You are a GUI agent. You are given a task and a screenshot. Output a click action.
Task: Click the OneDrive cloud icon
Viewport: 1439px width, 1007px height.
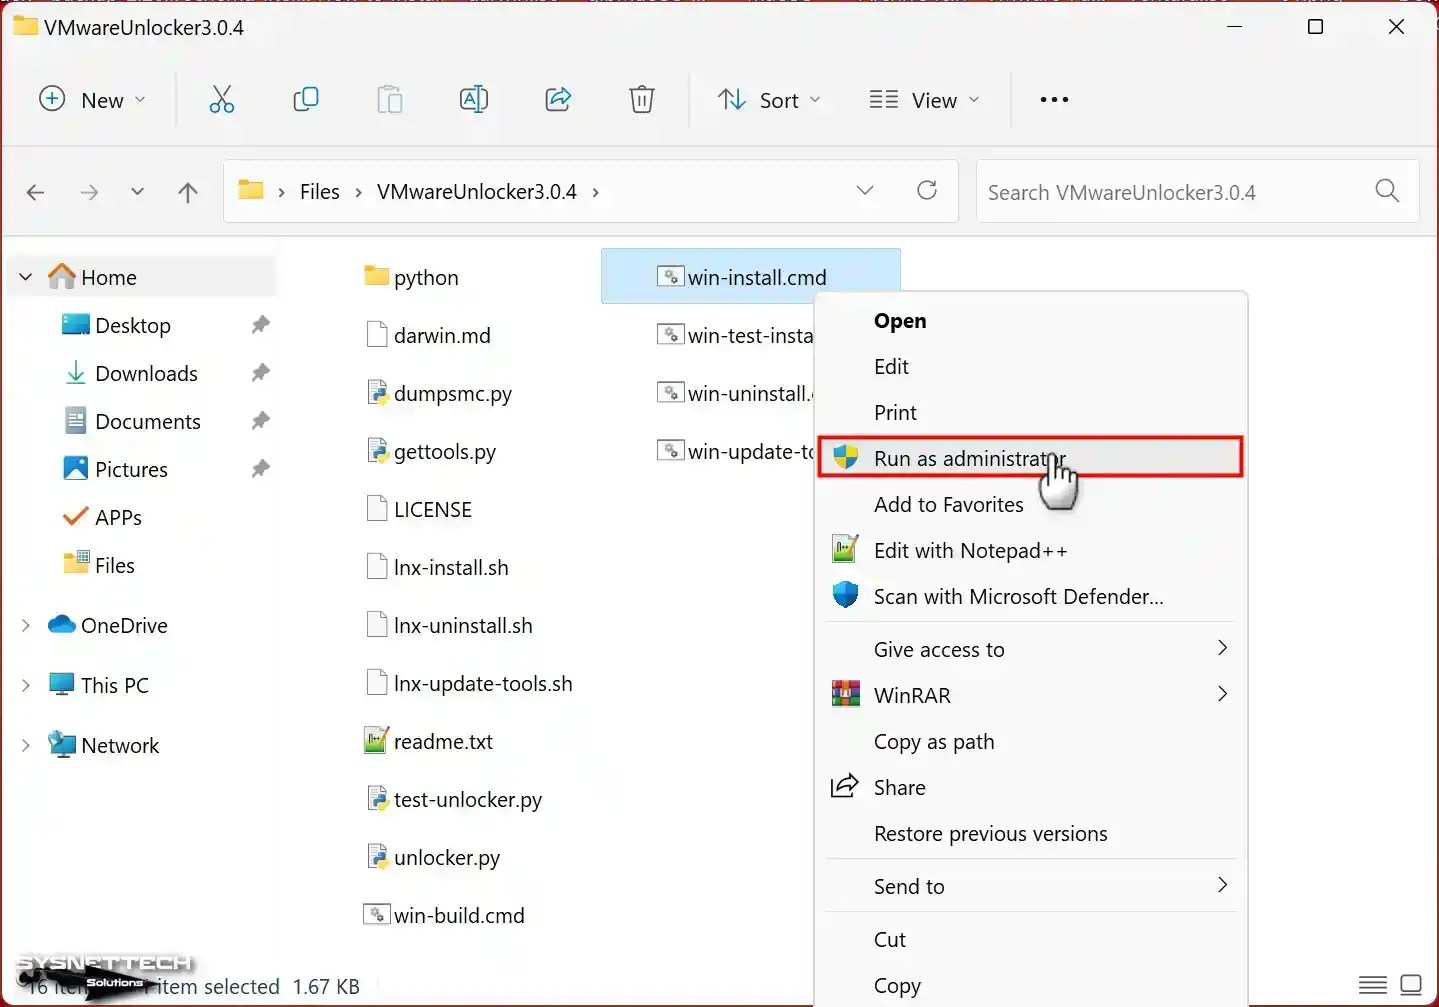pos(62,624)
